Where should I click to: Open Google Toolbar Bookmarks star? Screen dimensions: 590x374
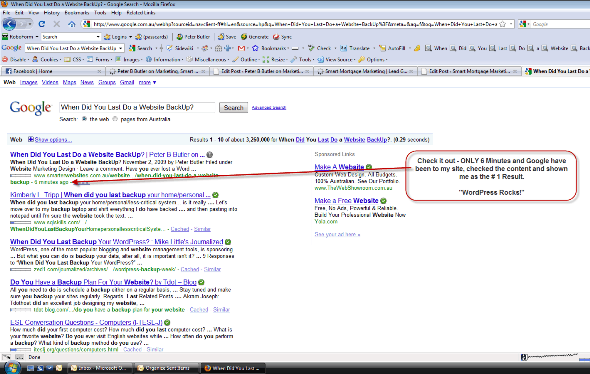[x=269, y=48]
